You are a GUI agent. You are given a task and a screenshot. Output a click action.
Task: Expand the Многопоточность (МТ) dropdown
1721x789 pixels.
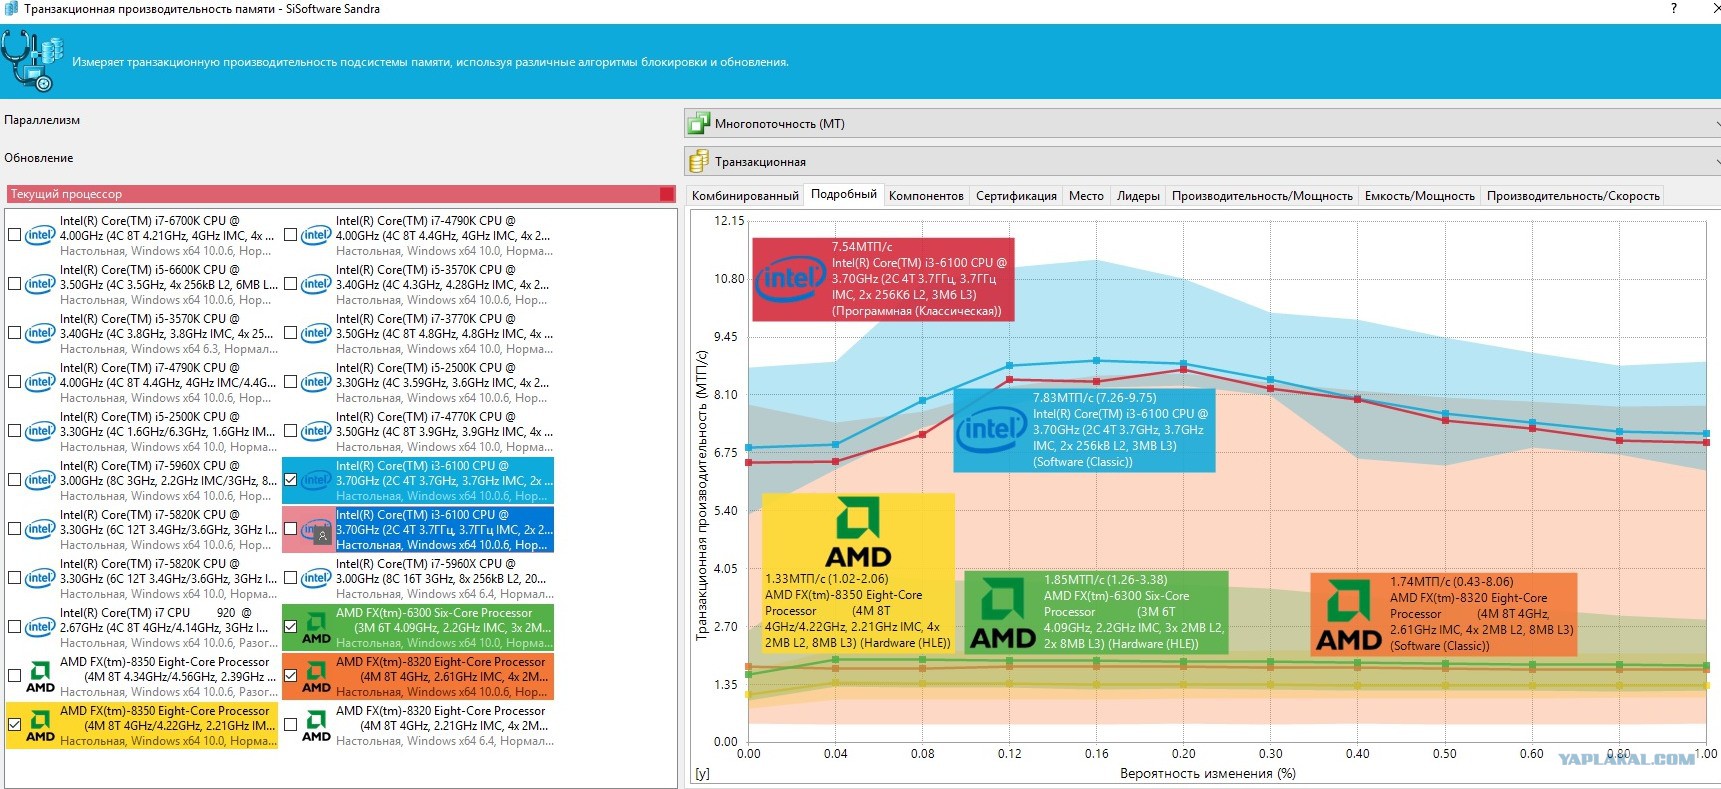coord(1202,124)
